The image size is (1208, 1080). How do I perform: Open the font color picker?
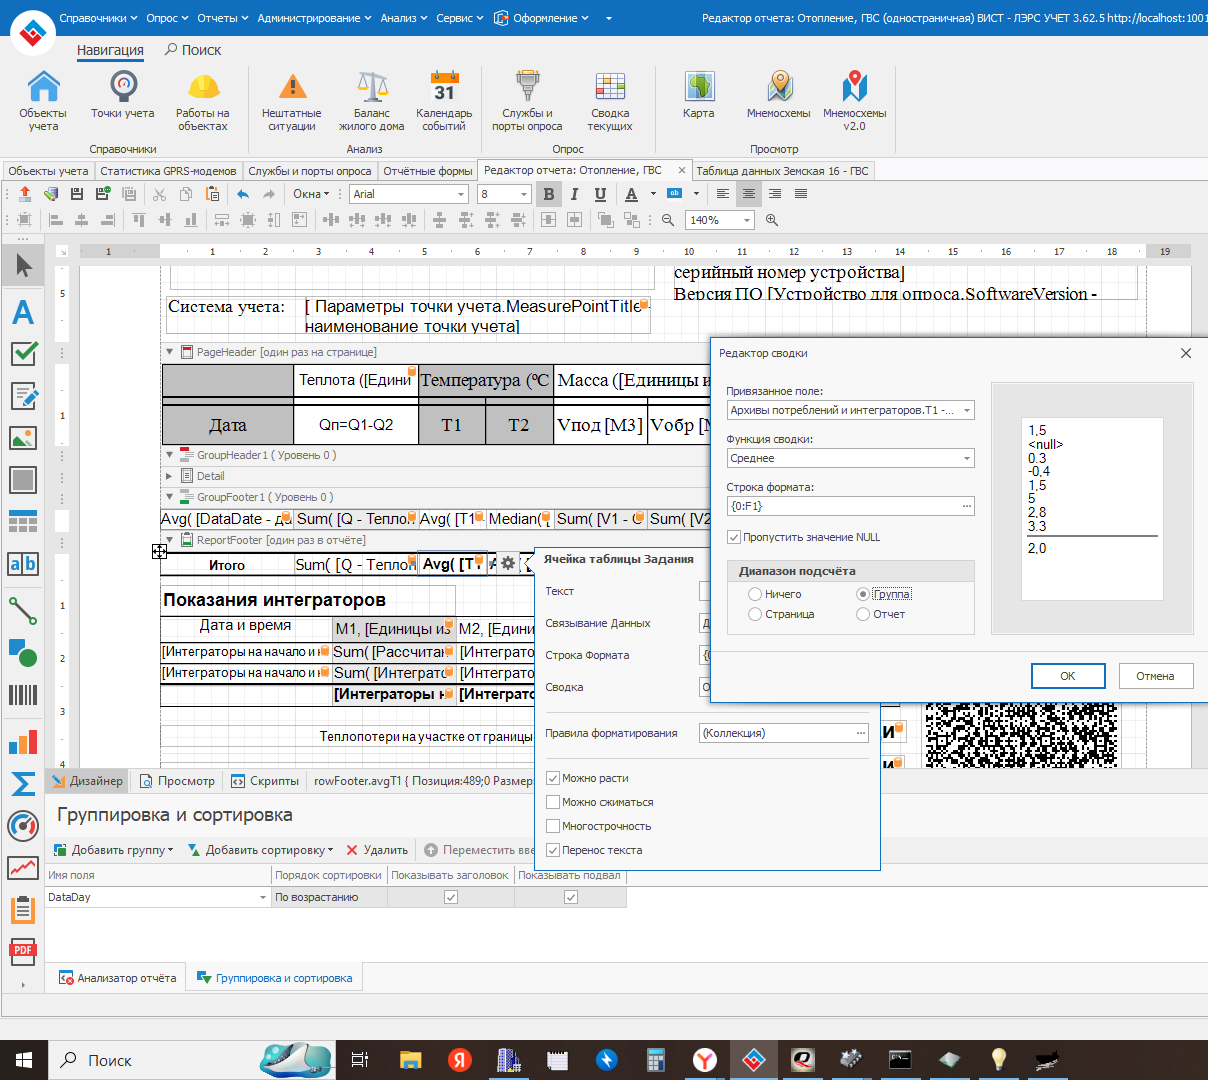(653, 194)
